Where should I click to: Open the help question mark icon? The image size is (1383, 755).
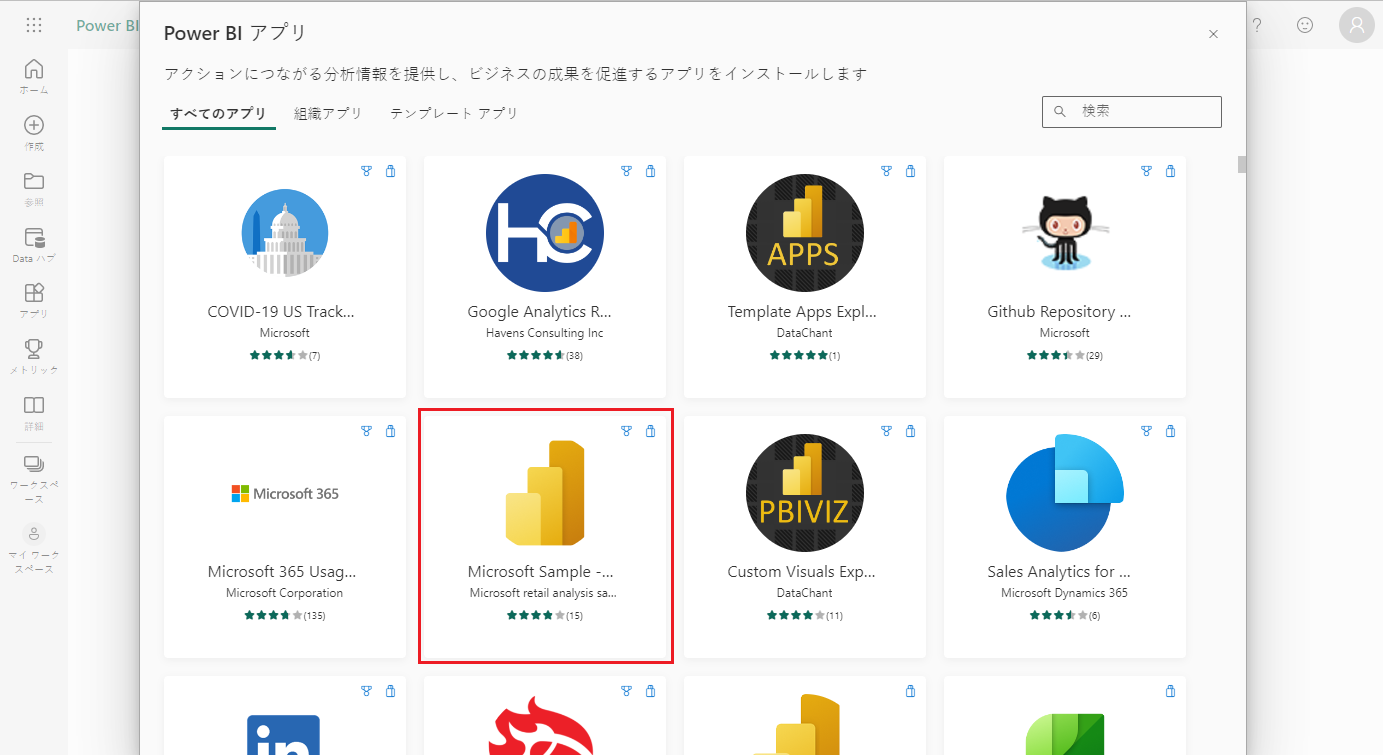(1257, 26)
